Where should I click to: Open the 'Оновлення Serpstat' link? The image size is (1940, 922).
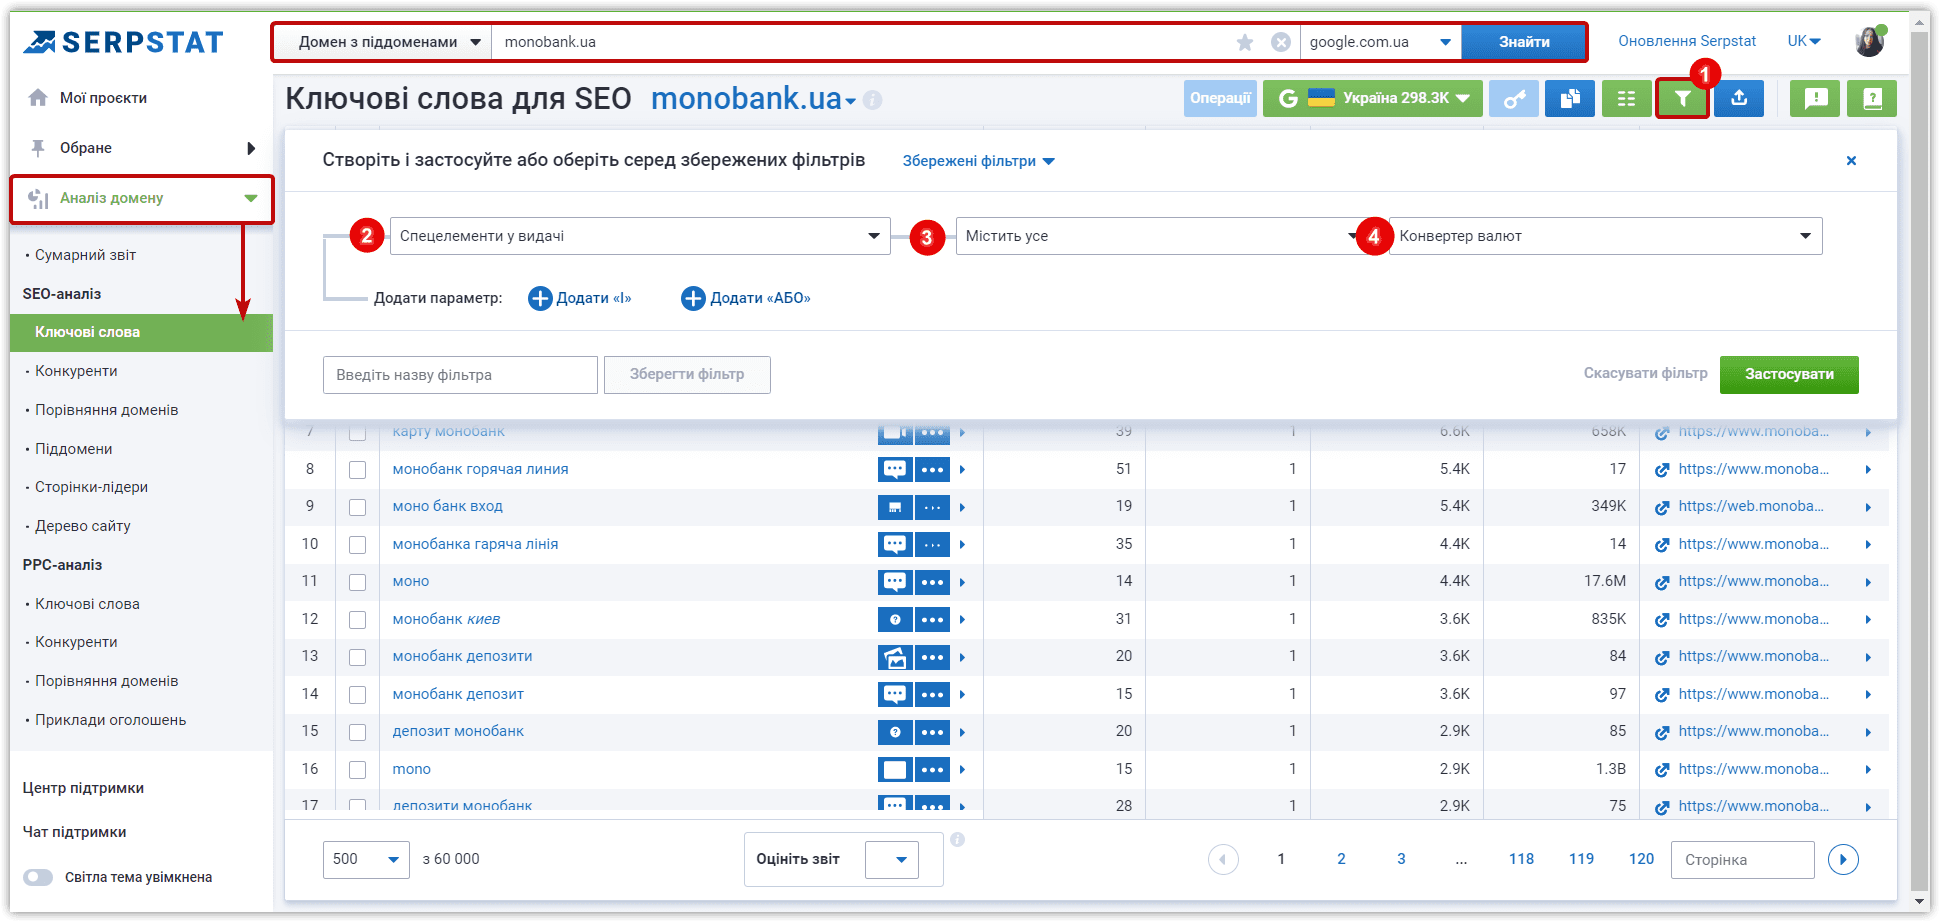tap(1687, 41)
